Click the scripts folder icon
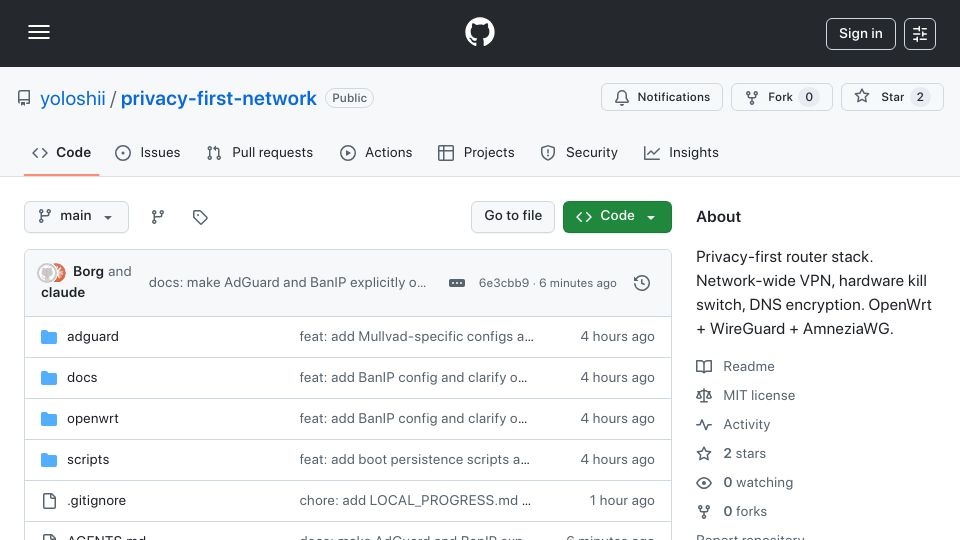Viewport: 960px width, 540px height. (x=49, y=460)
